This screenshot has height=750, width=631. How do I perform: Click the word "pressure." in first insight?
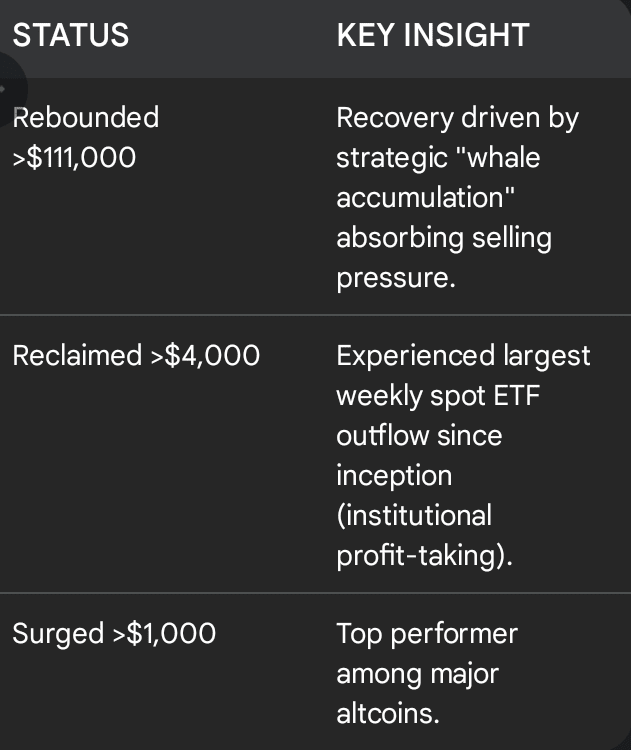(x=395, y=278)
